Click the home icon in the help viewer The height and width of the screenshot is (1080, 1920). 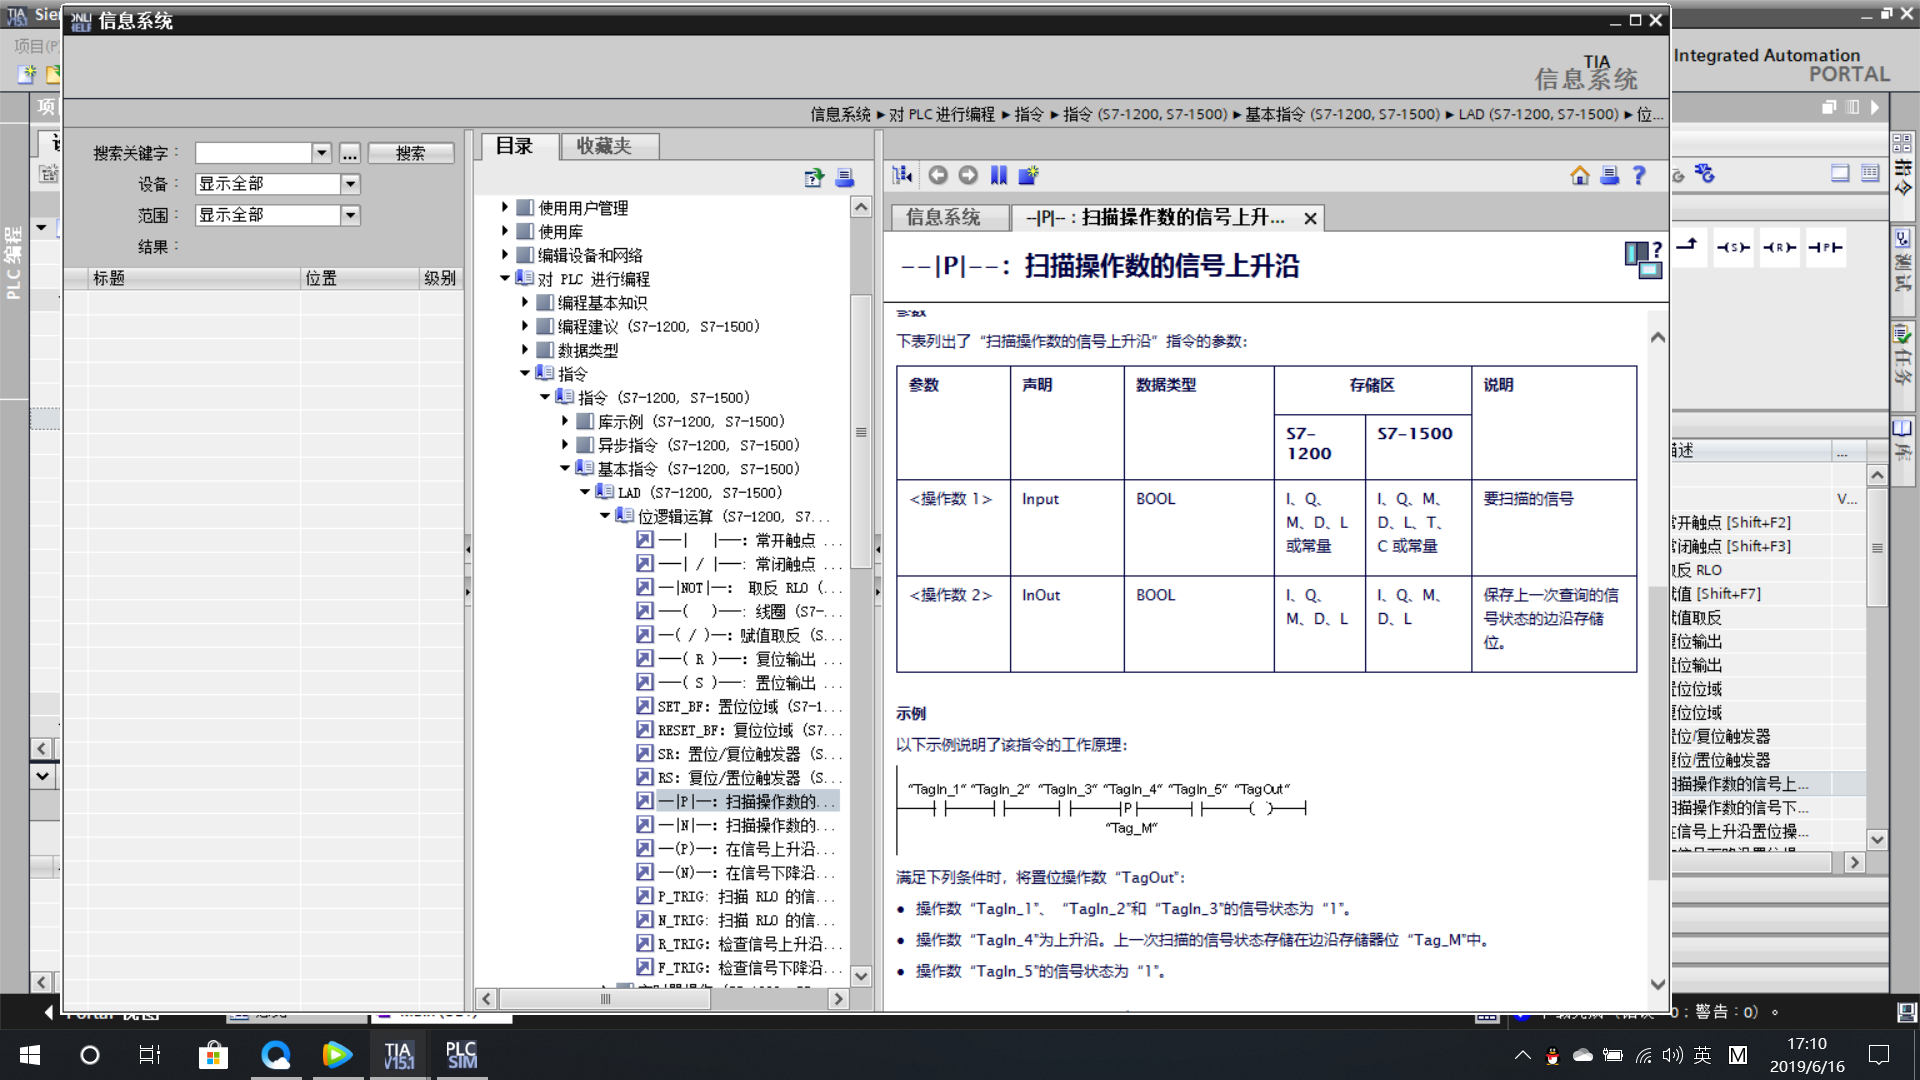(x=1579, y=176)
